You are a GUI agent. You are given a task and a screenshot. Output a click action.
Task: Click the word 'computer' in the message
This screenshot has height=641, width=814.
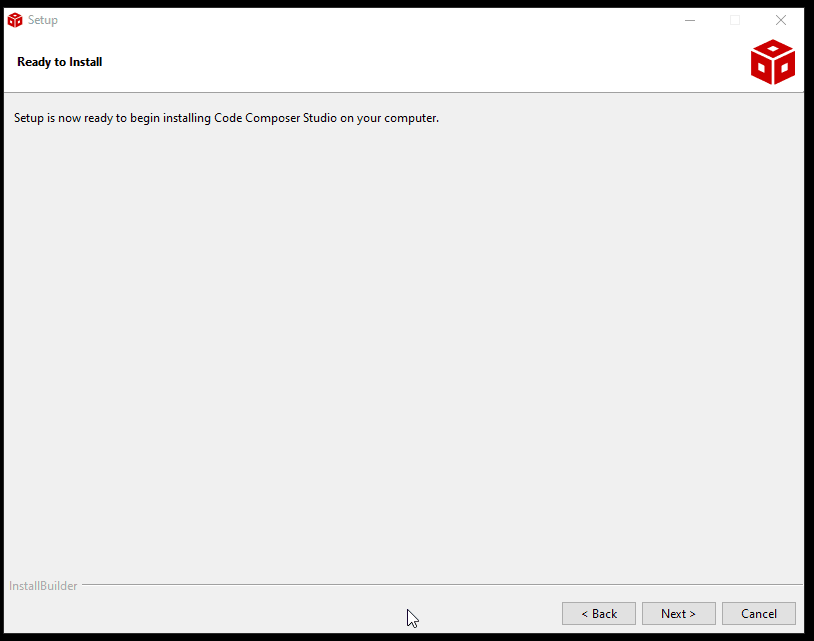(410, 118)
